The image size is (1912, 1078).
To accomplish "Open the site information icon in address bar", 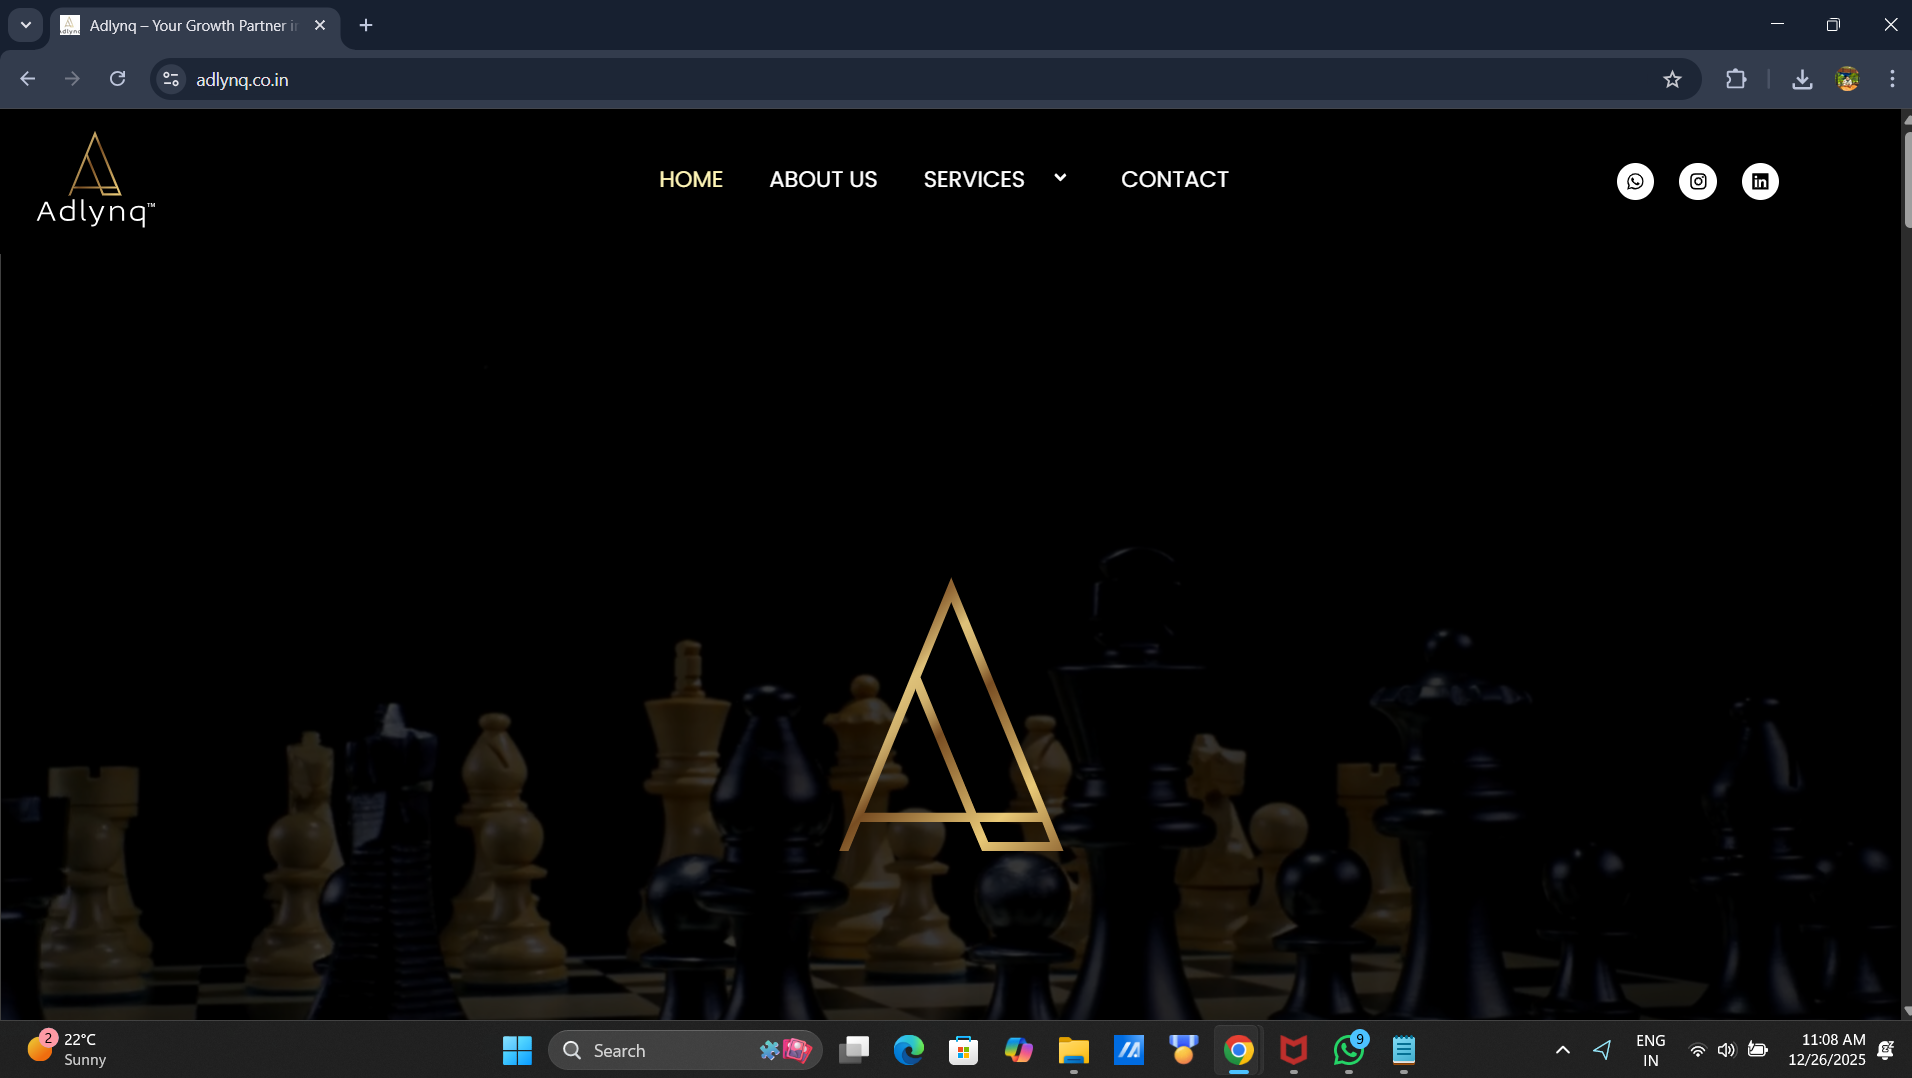I will click(x=170, y=79).
